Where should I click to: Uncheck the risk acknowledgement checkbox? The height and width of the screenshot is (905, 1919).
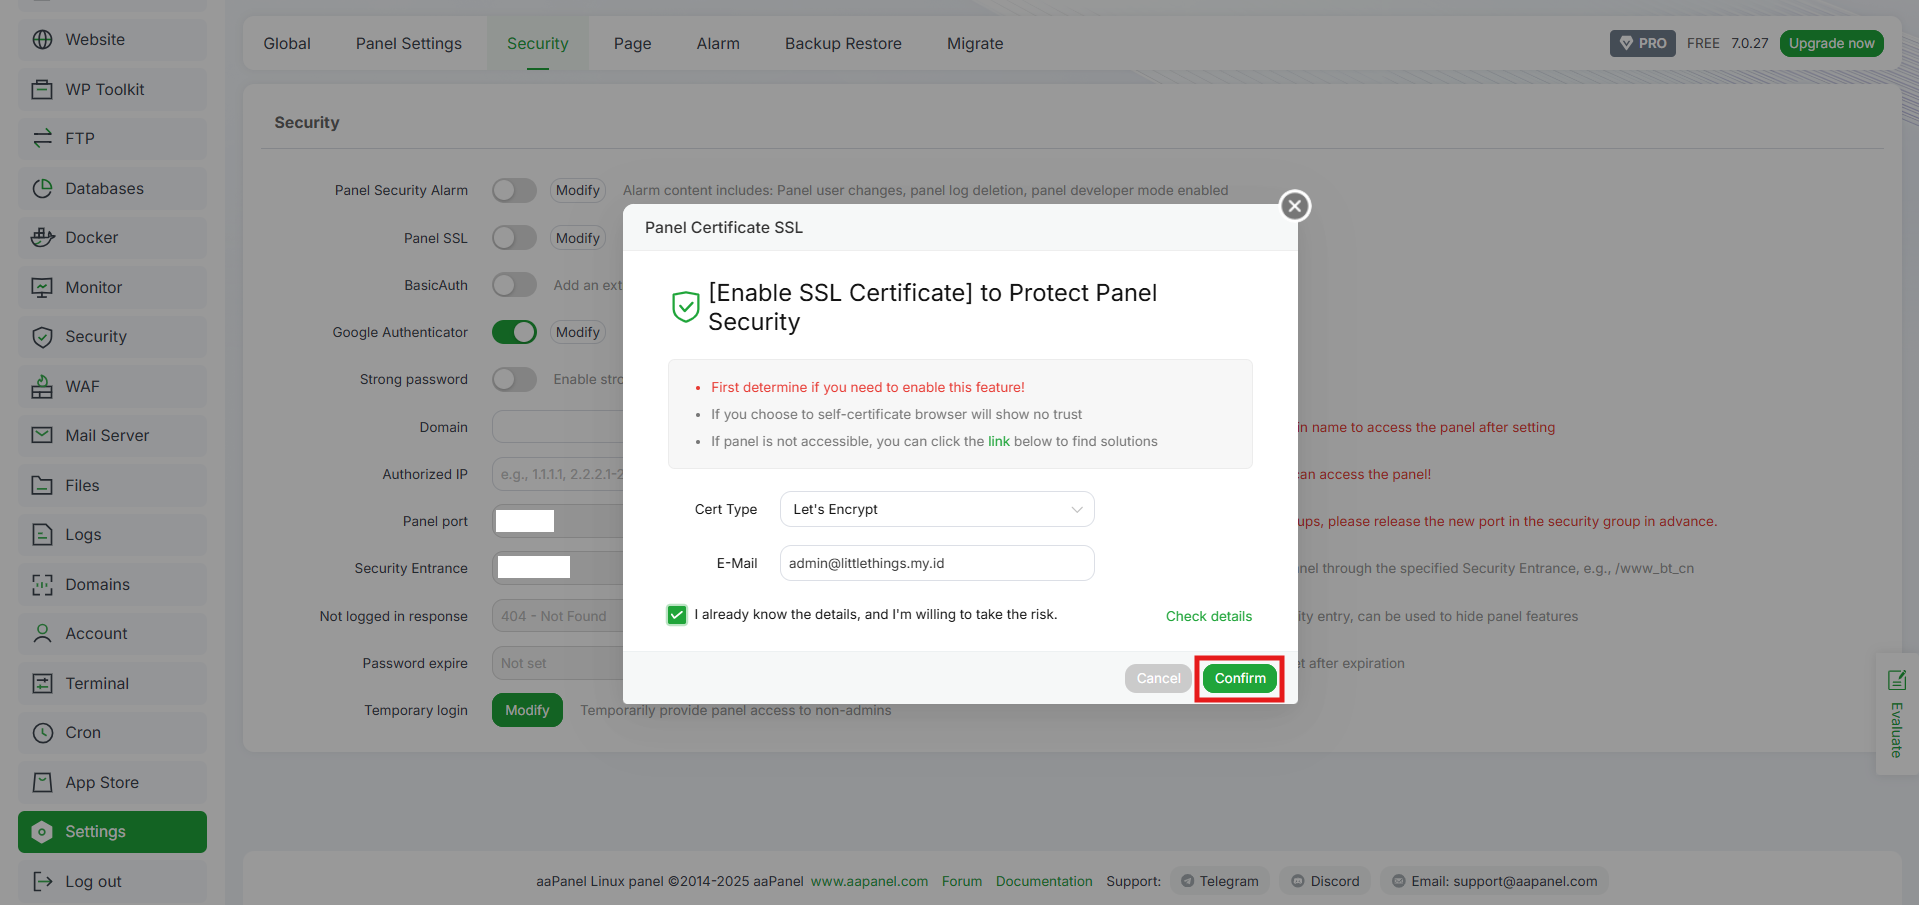[677, 615]
